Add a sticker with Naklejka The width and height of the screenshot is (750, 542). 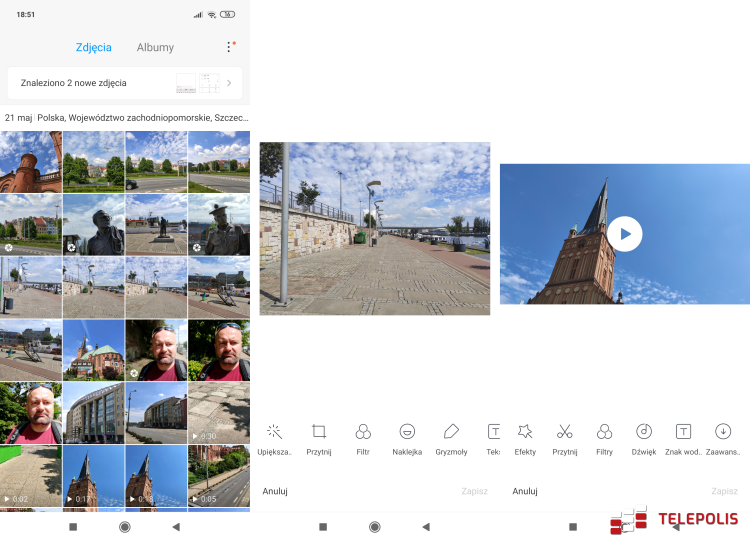(407, 437)
